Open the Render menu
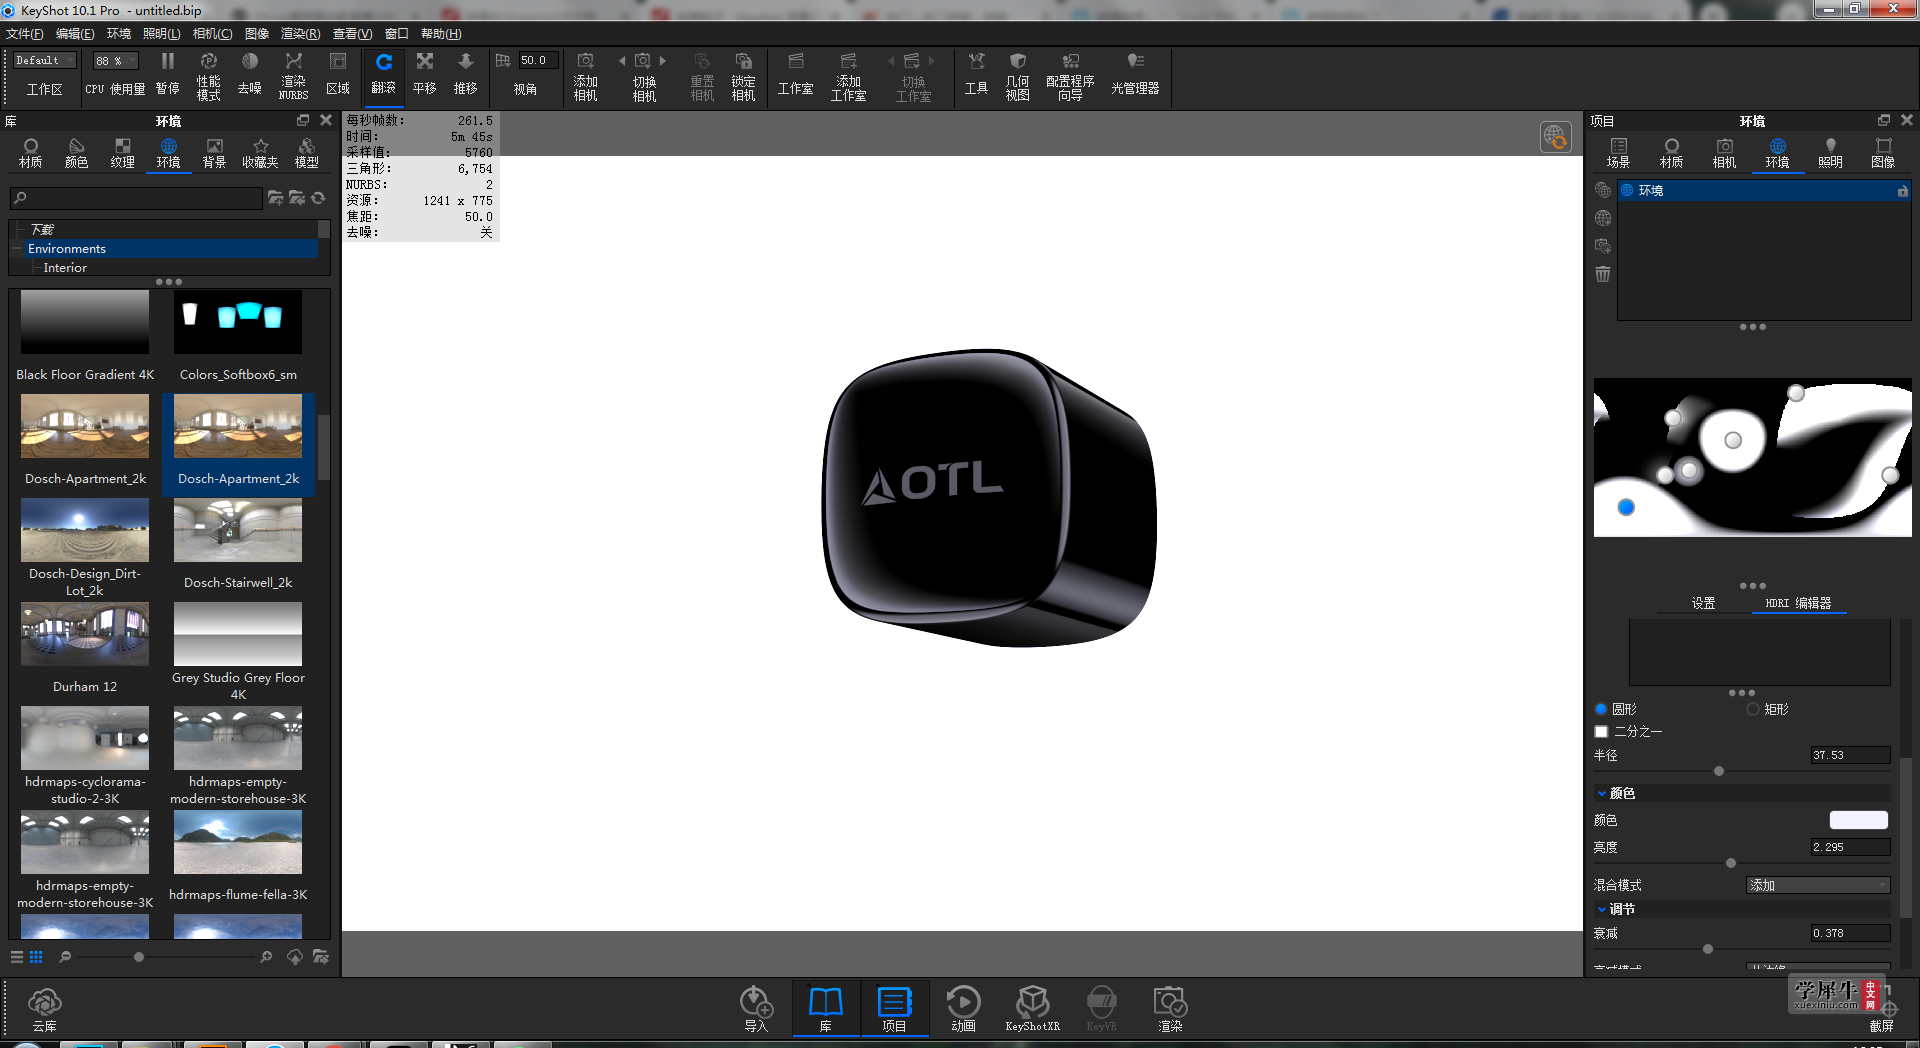1920x1048 pixels. coord(300,34)
